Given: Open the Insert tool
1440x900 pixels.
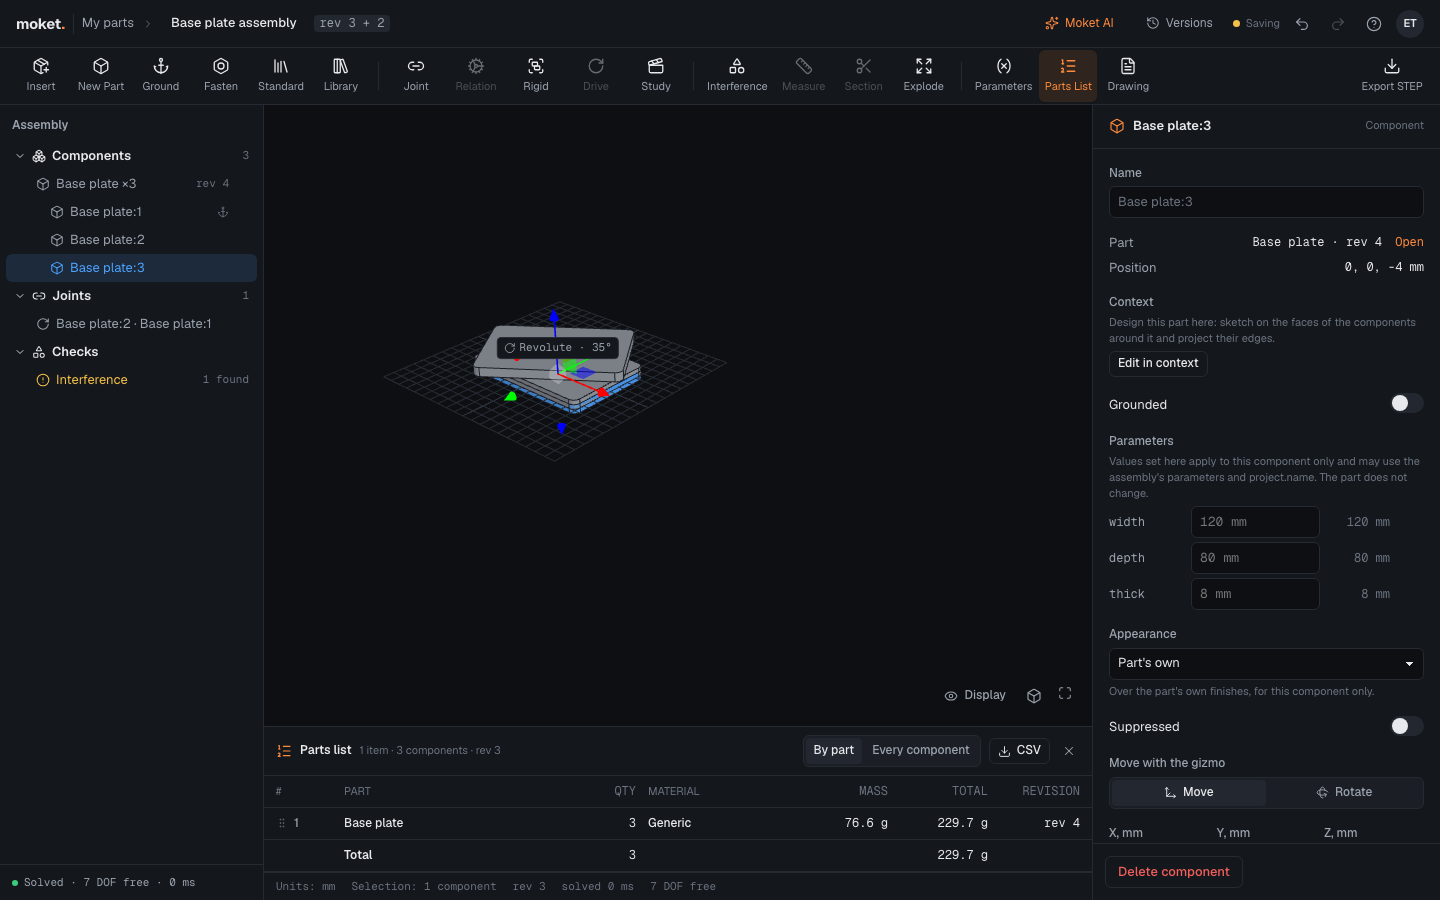Looking at the screenshot, I should click(x=41, y=75).
